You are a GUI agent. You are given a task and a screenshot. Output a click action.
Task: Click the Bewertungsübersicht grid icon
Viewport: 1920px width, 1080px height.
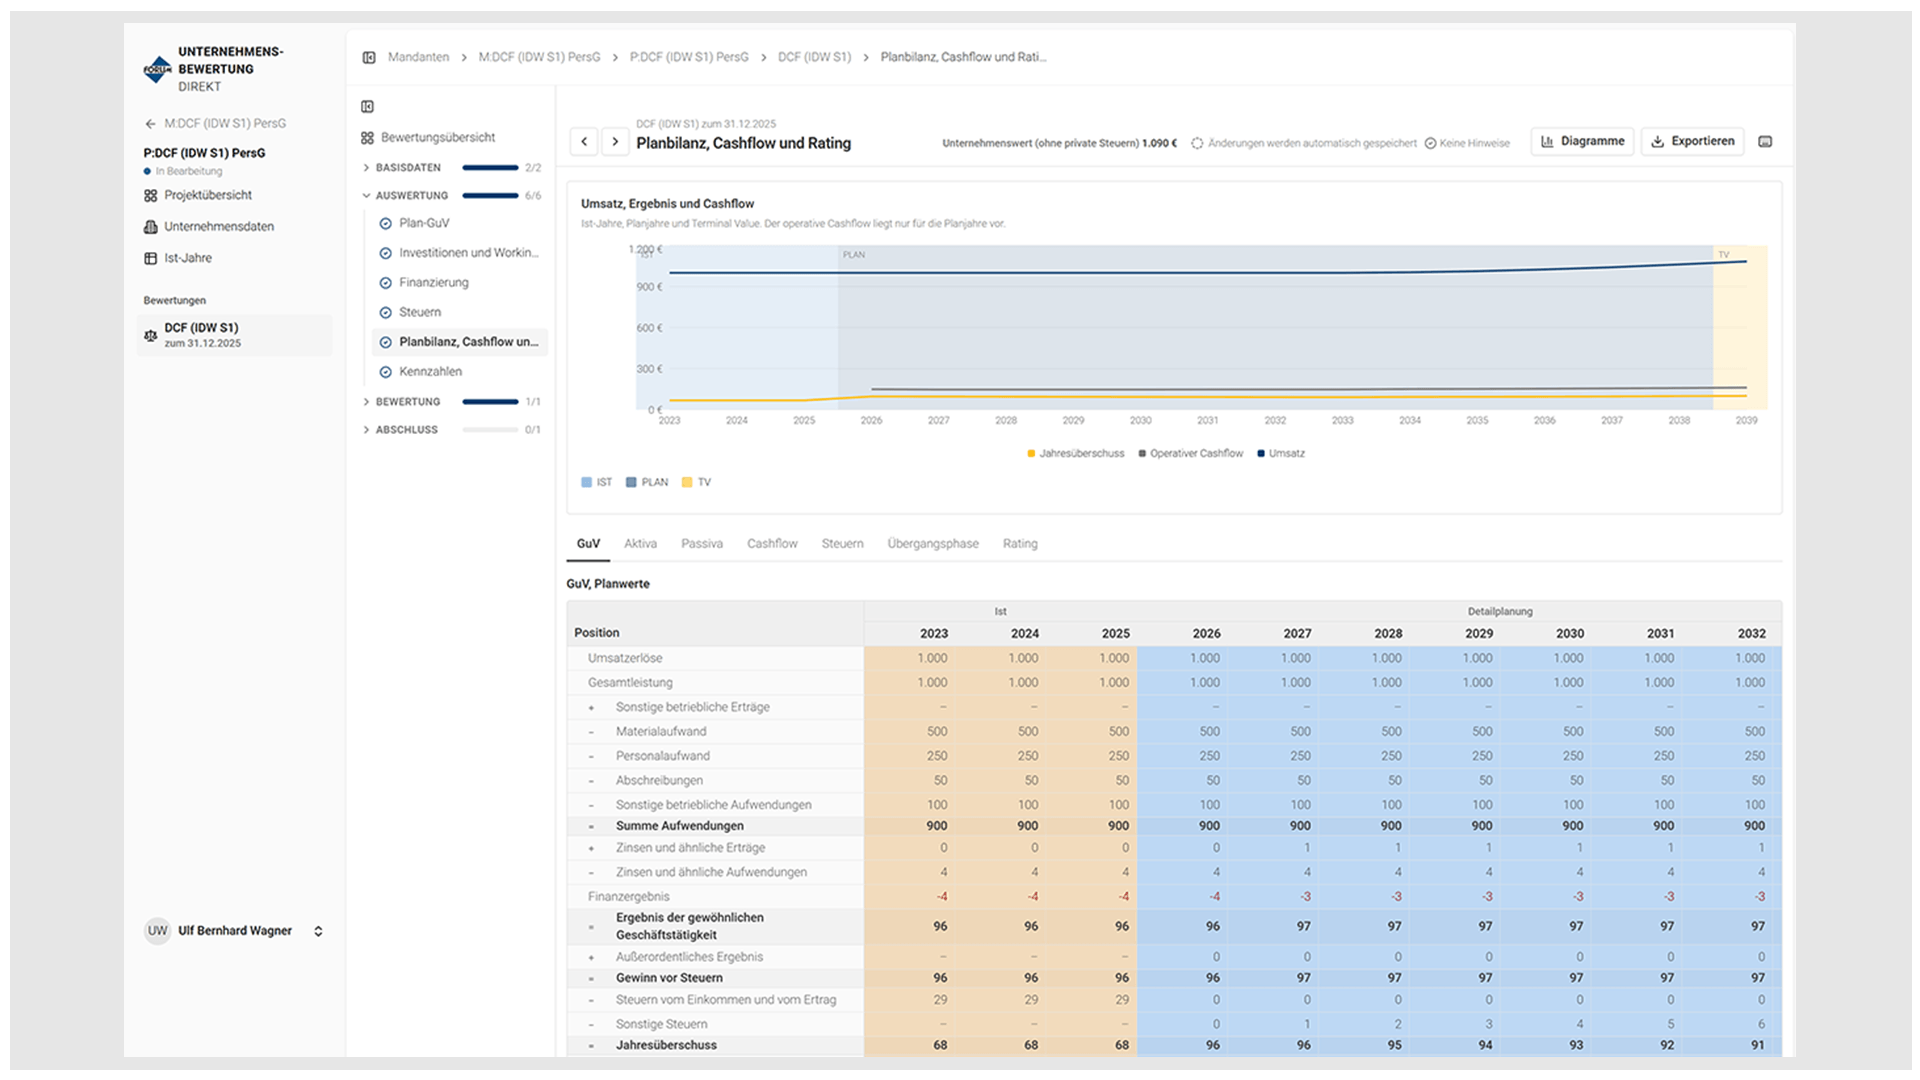click(x=367, y=138)
